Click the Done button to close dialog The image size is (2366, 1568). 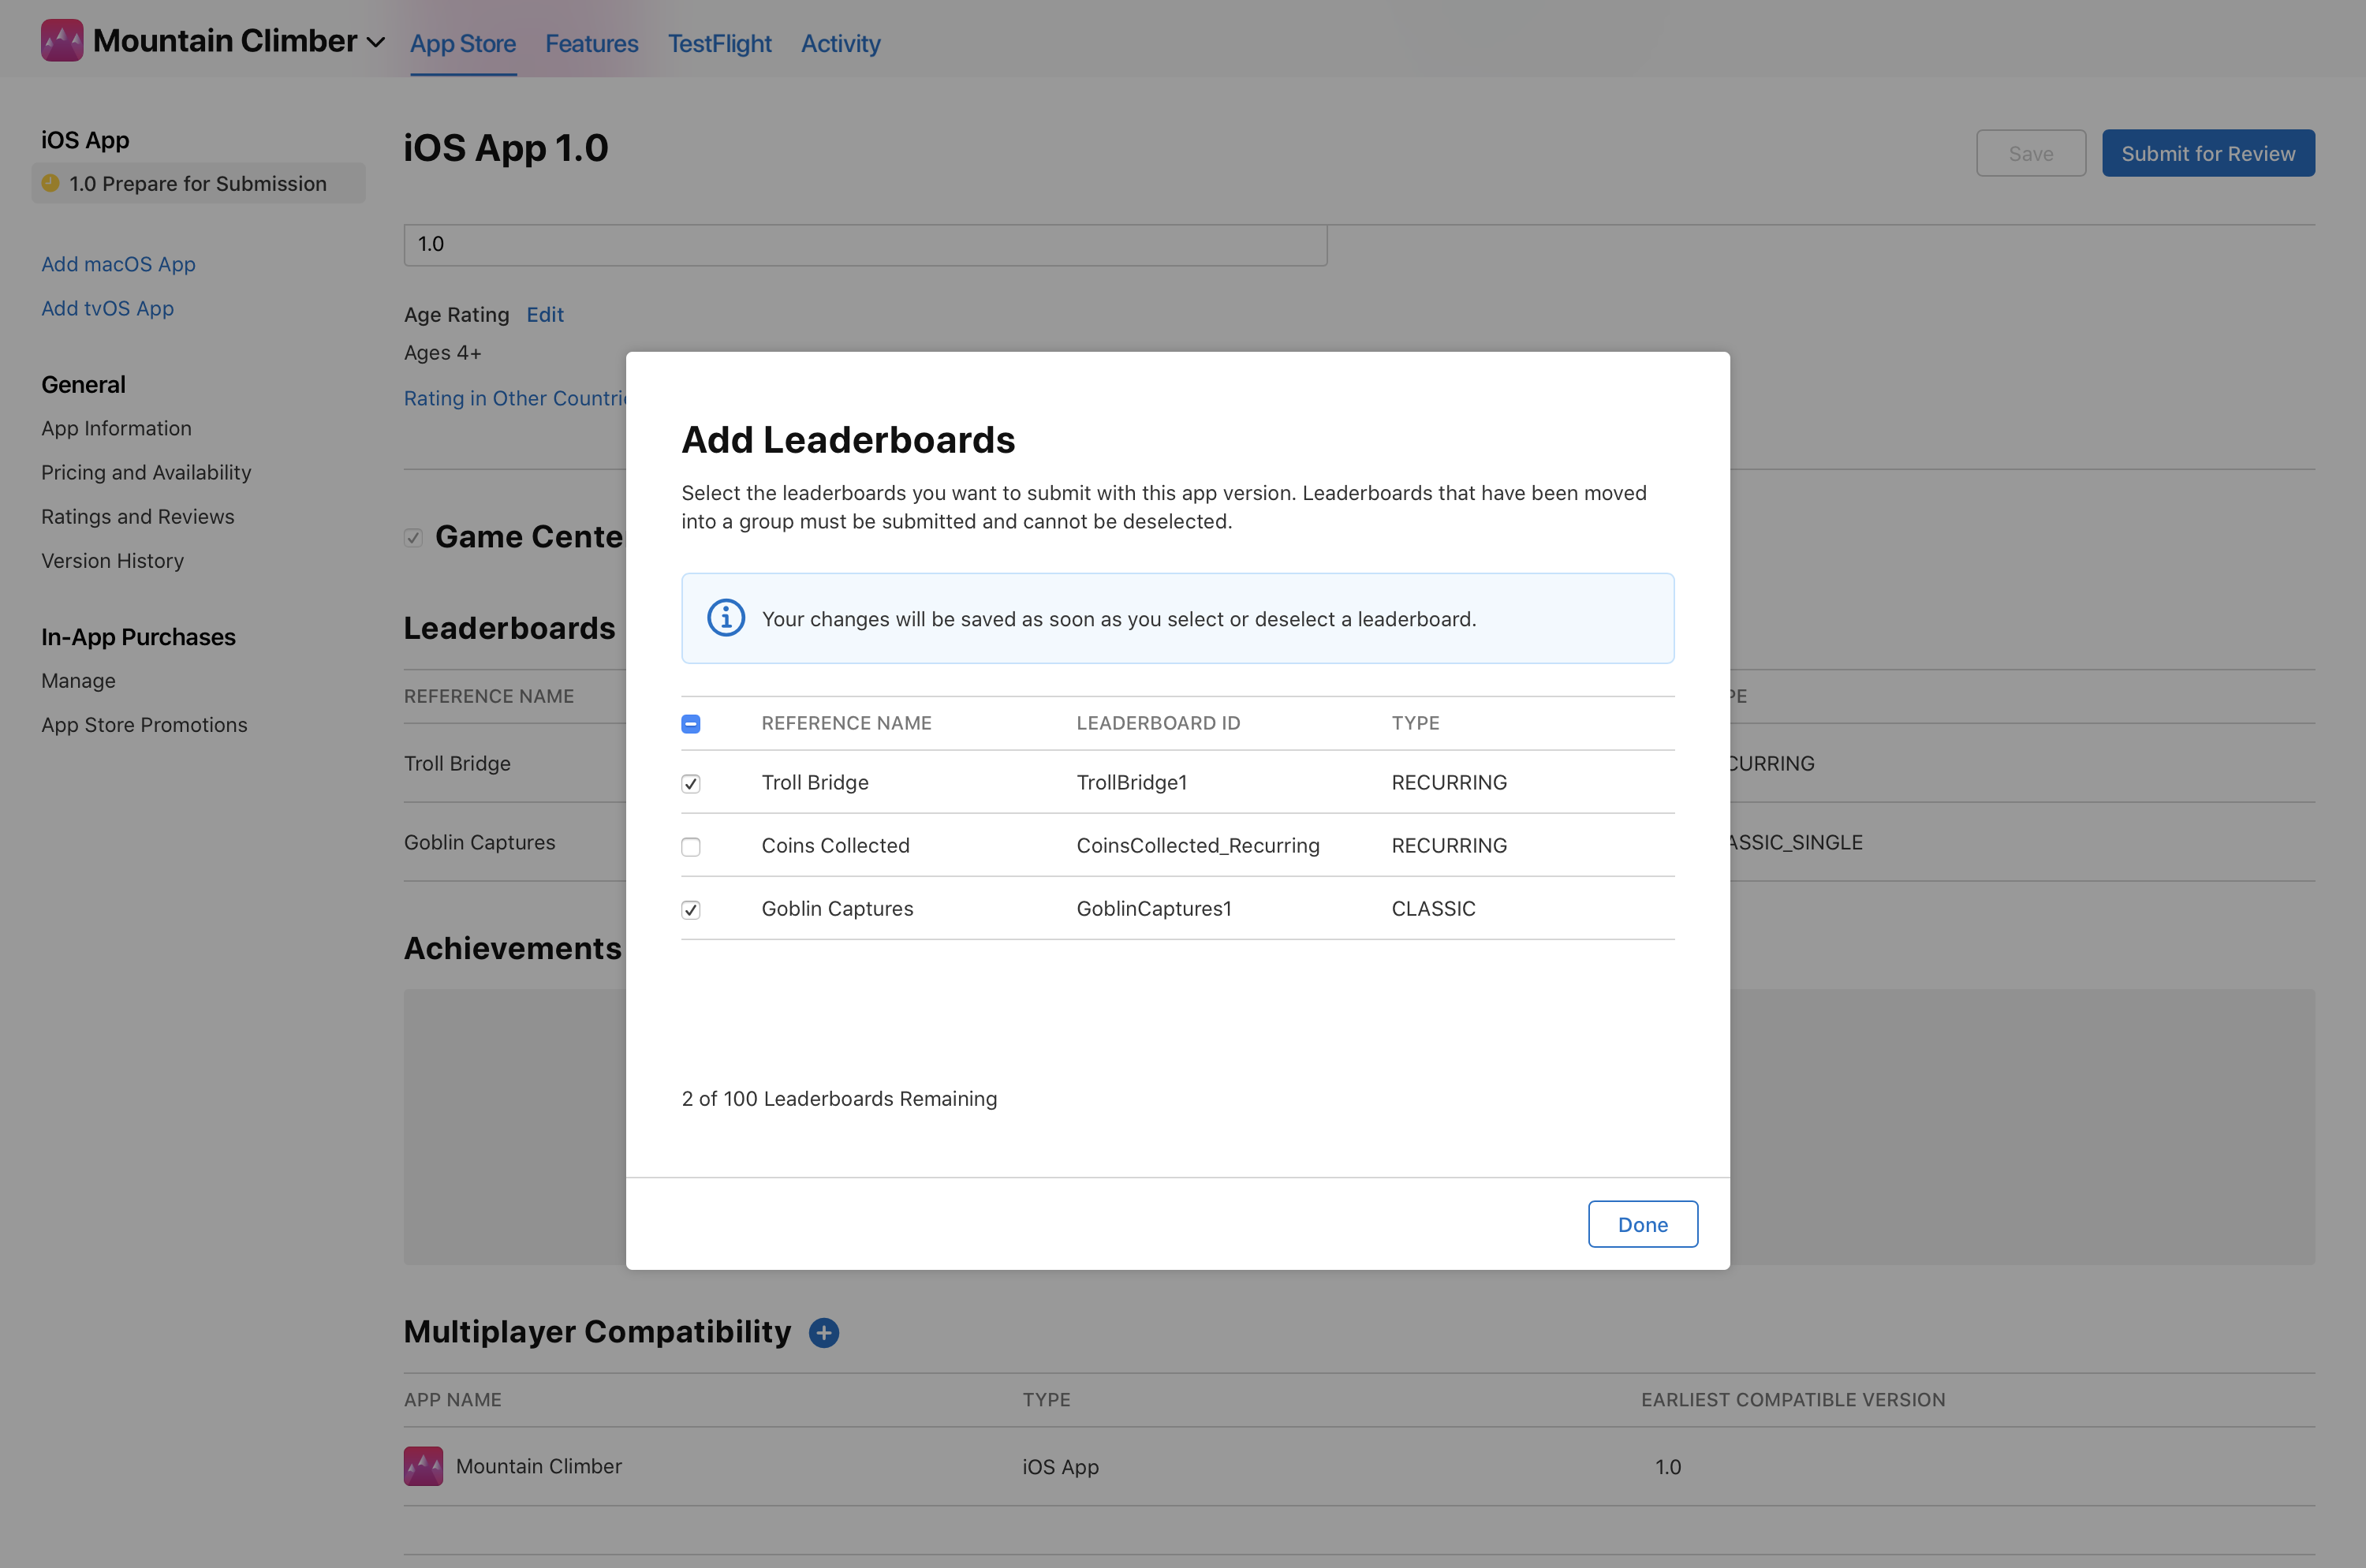pyautogui.click(x=1641, y=1223)
